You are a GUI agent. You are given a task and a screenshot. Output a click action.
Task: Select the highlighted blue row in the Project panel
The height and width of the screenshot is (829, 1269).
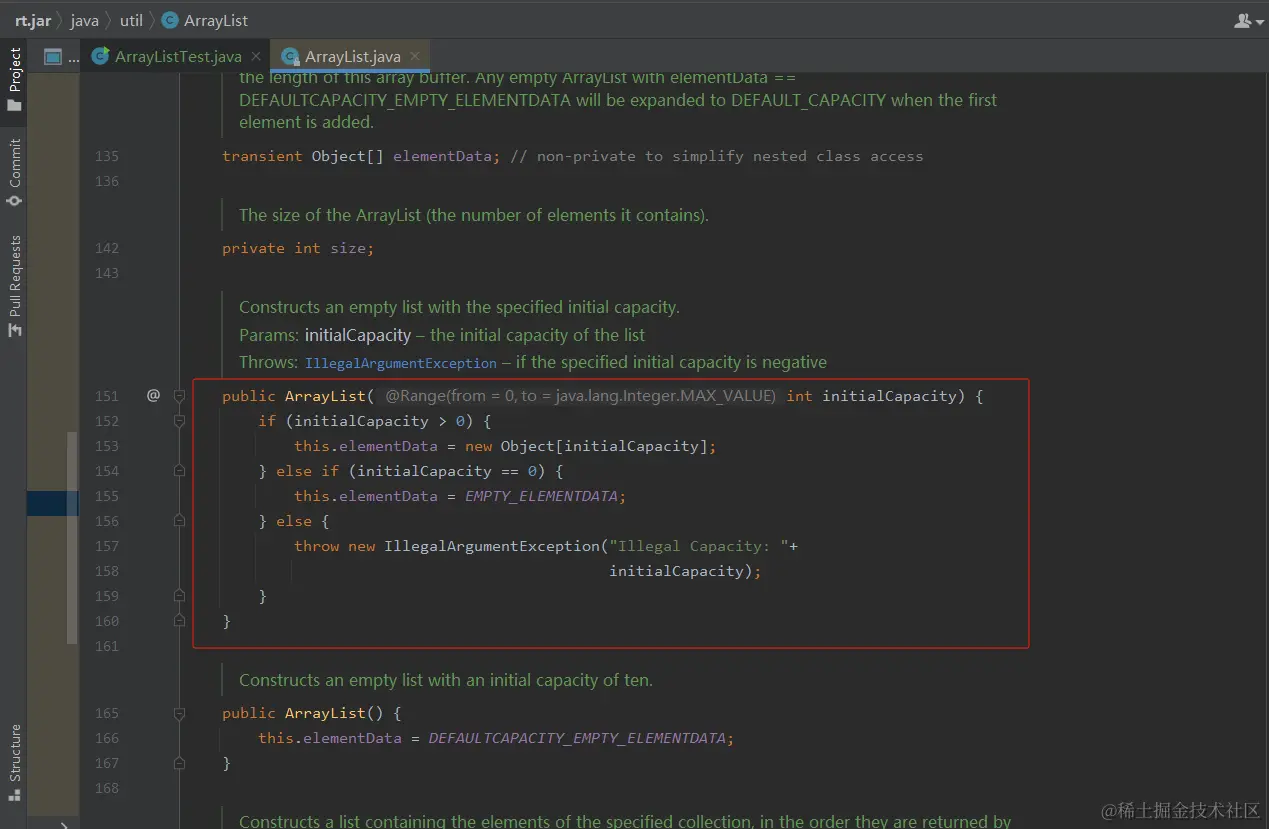52,503
